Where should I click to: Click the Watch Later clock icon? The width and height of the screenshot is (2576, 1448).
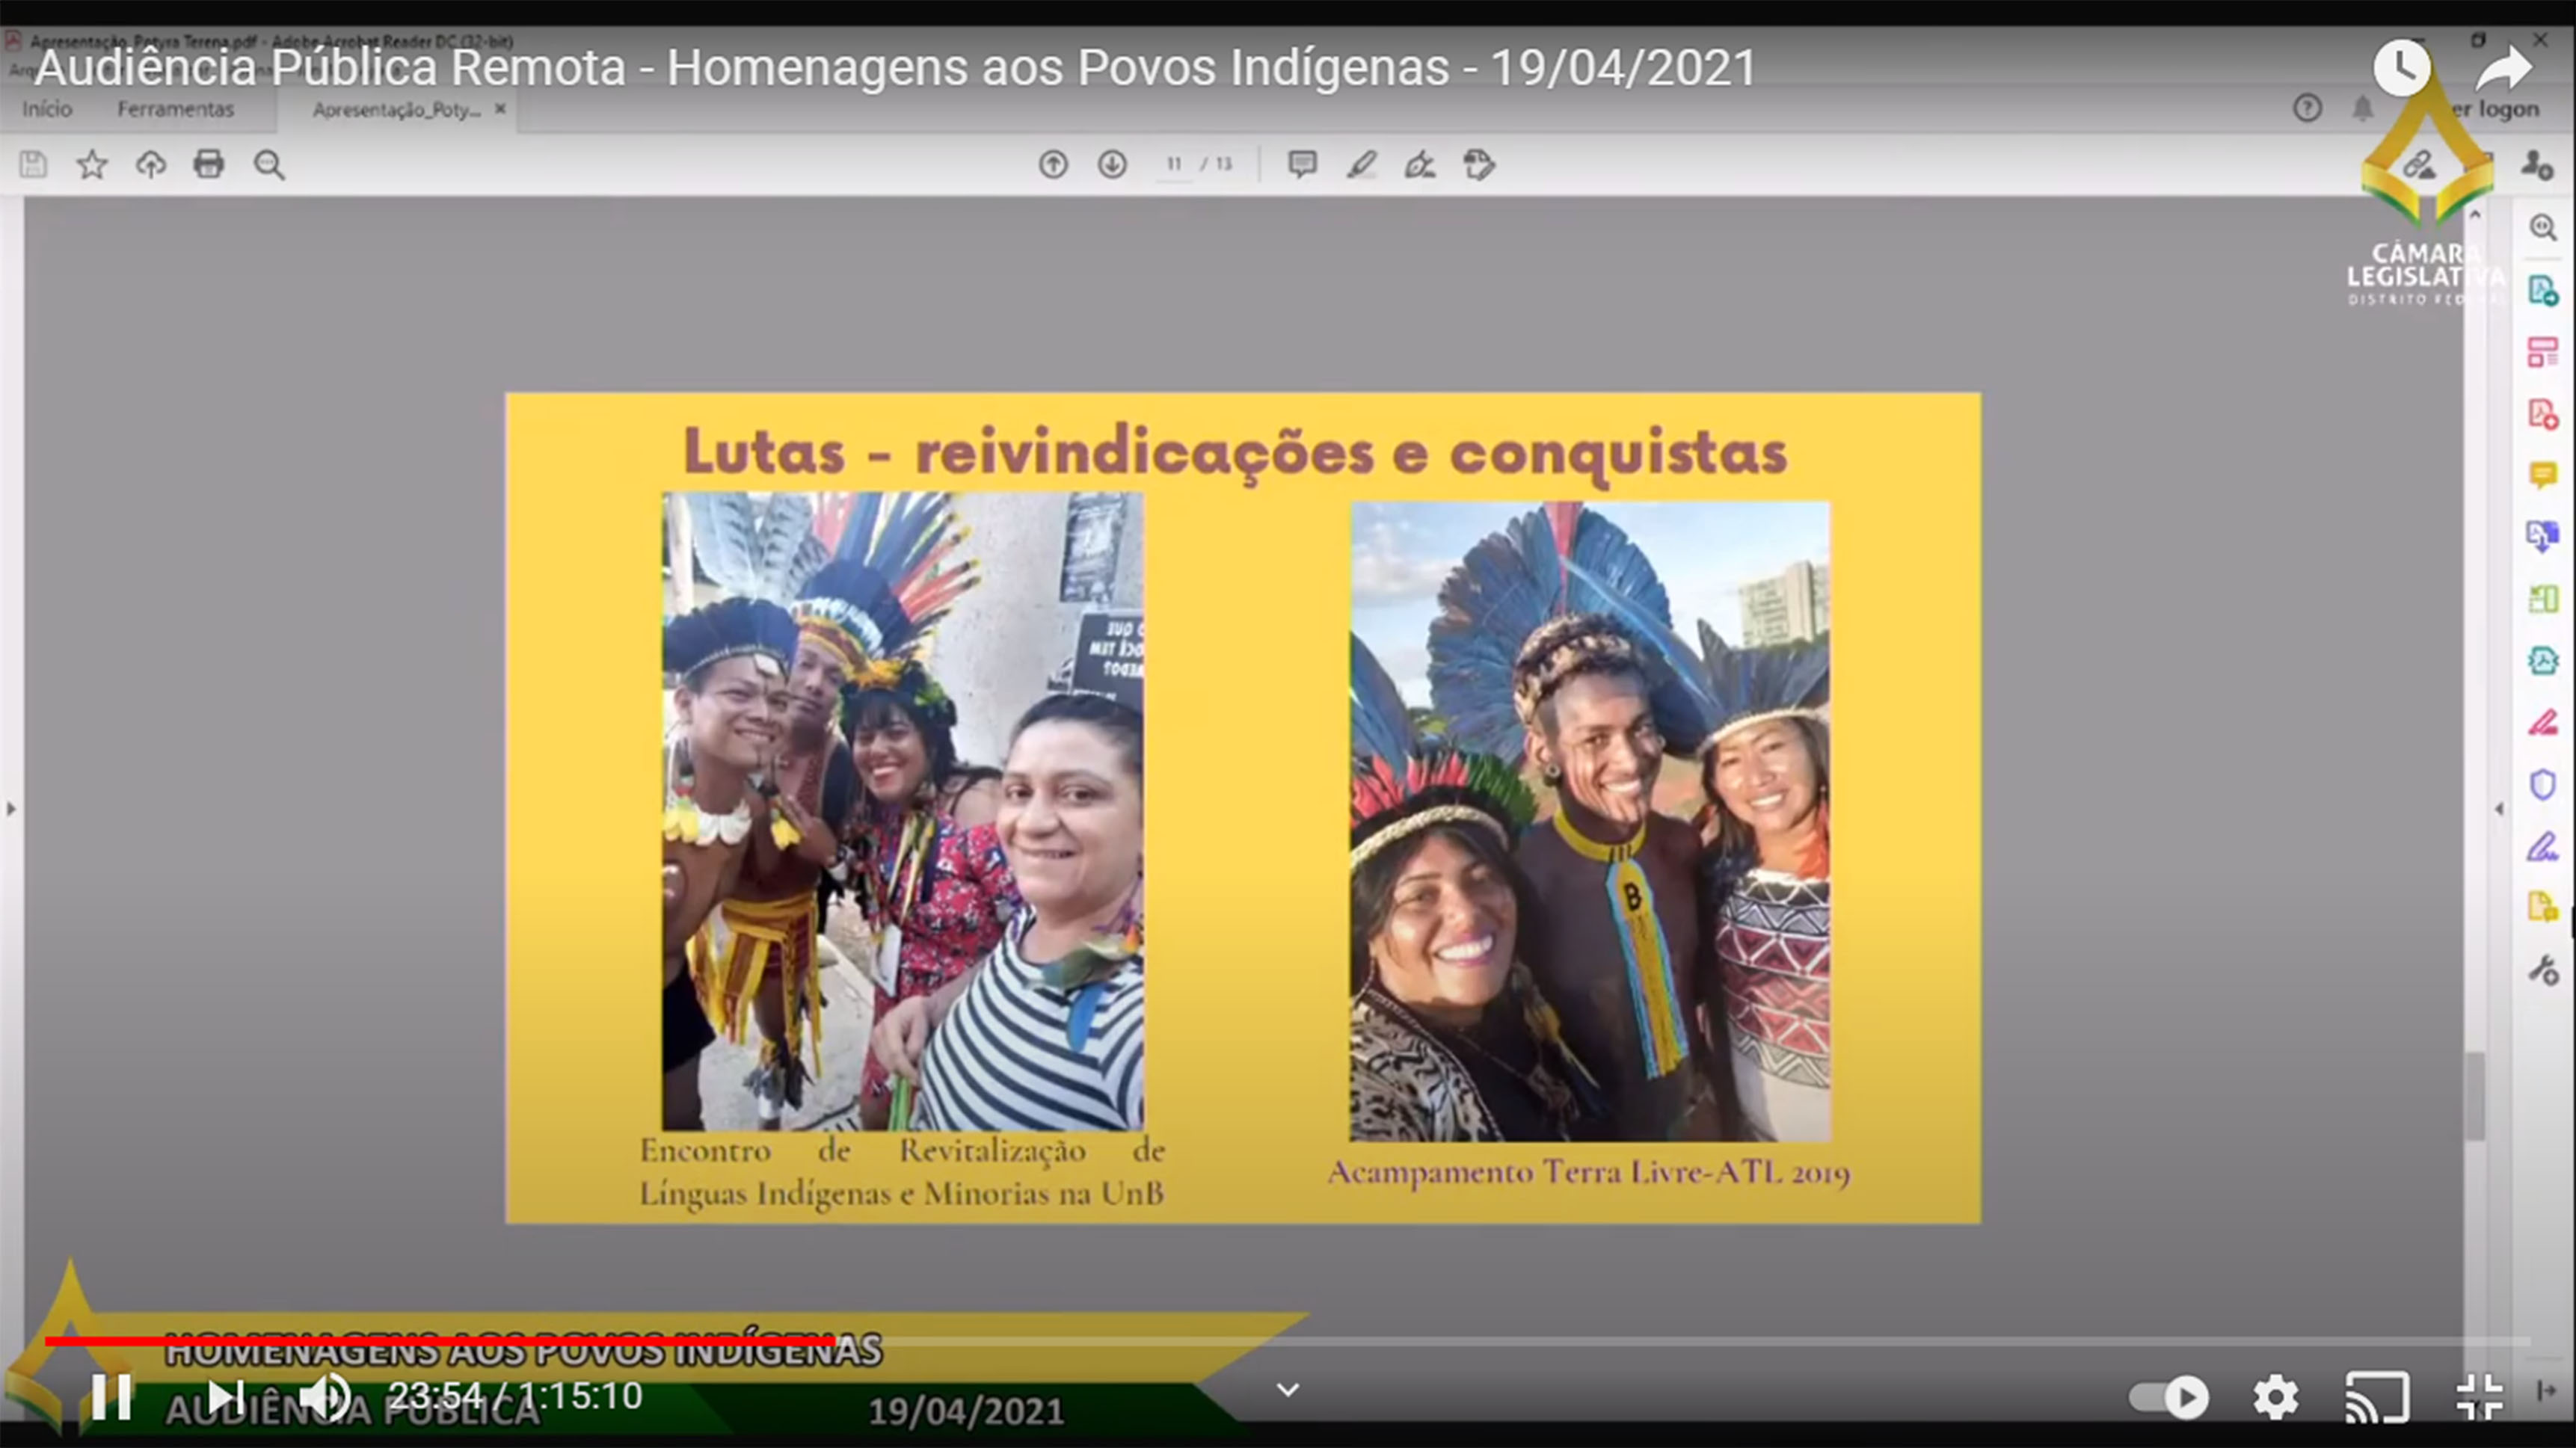click(2401, 68)
